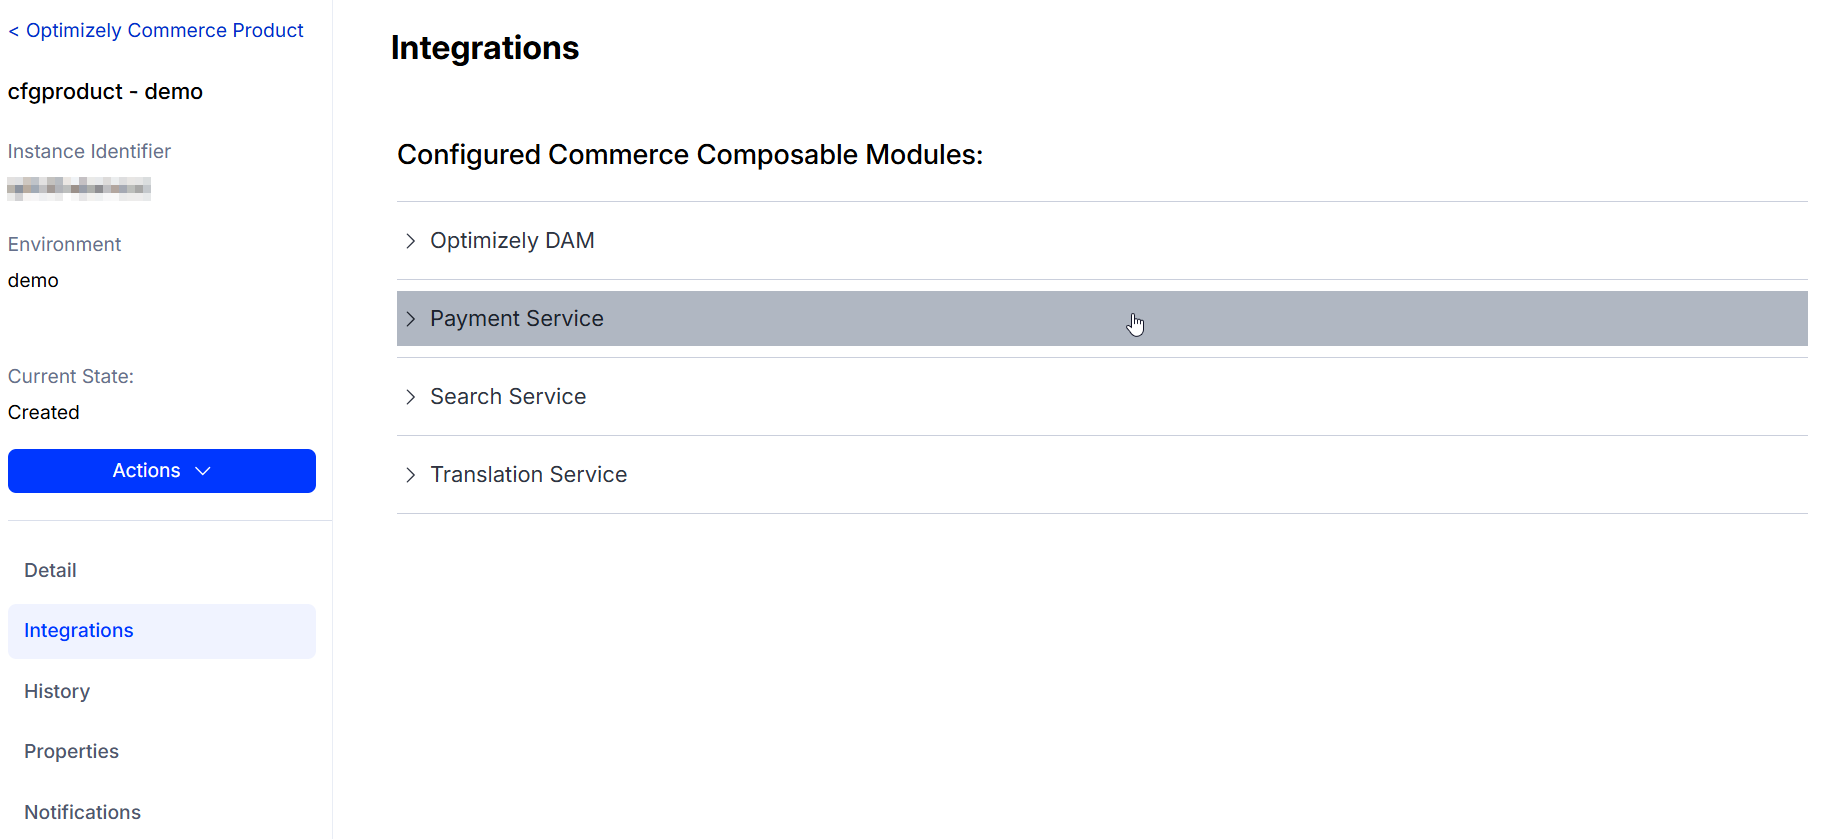Screen dimensions: 1825x839
Task: Click the back arrow before Optimizely Commerce Product
Action: [14, 30]
